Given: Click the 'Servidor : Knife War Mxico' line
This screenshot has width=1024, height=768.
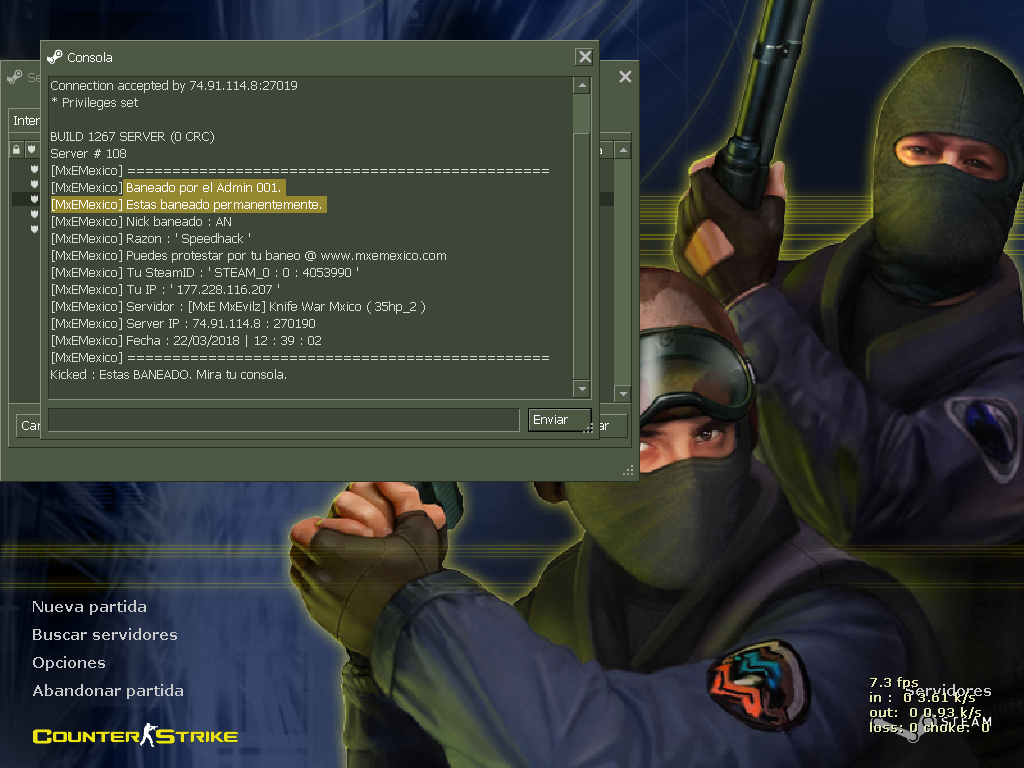Looking at the screenshot, I should tap(238, 306).
